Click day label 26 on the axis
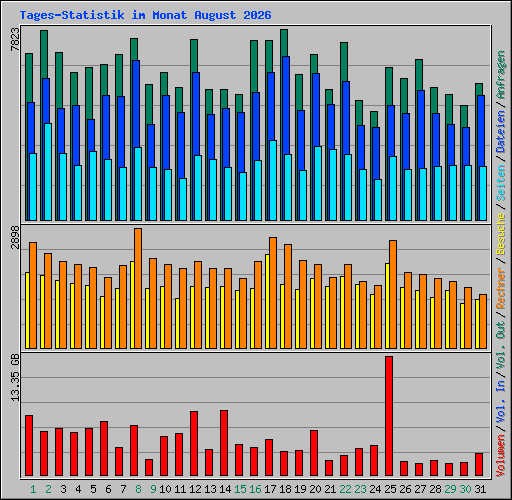Viewport: 512px width, 500px height. 405,489
